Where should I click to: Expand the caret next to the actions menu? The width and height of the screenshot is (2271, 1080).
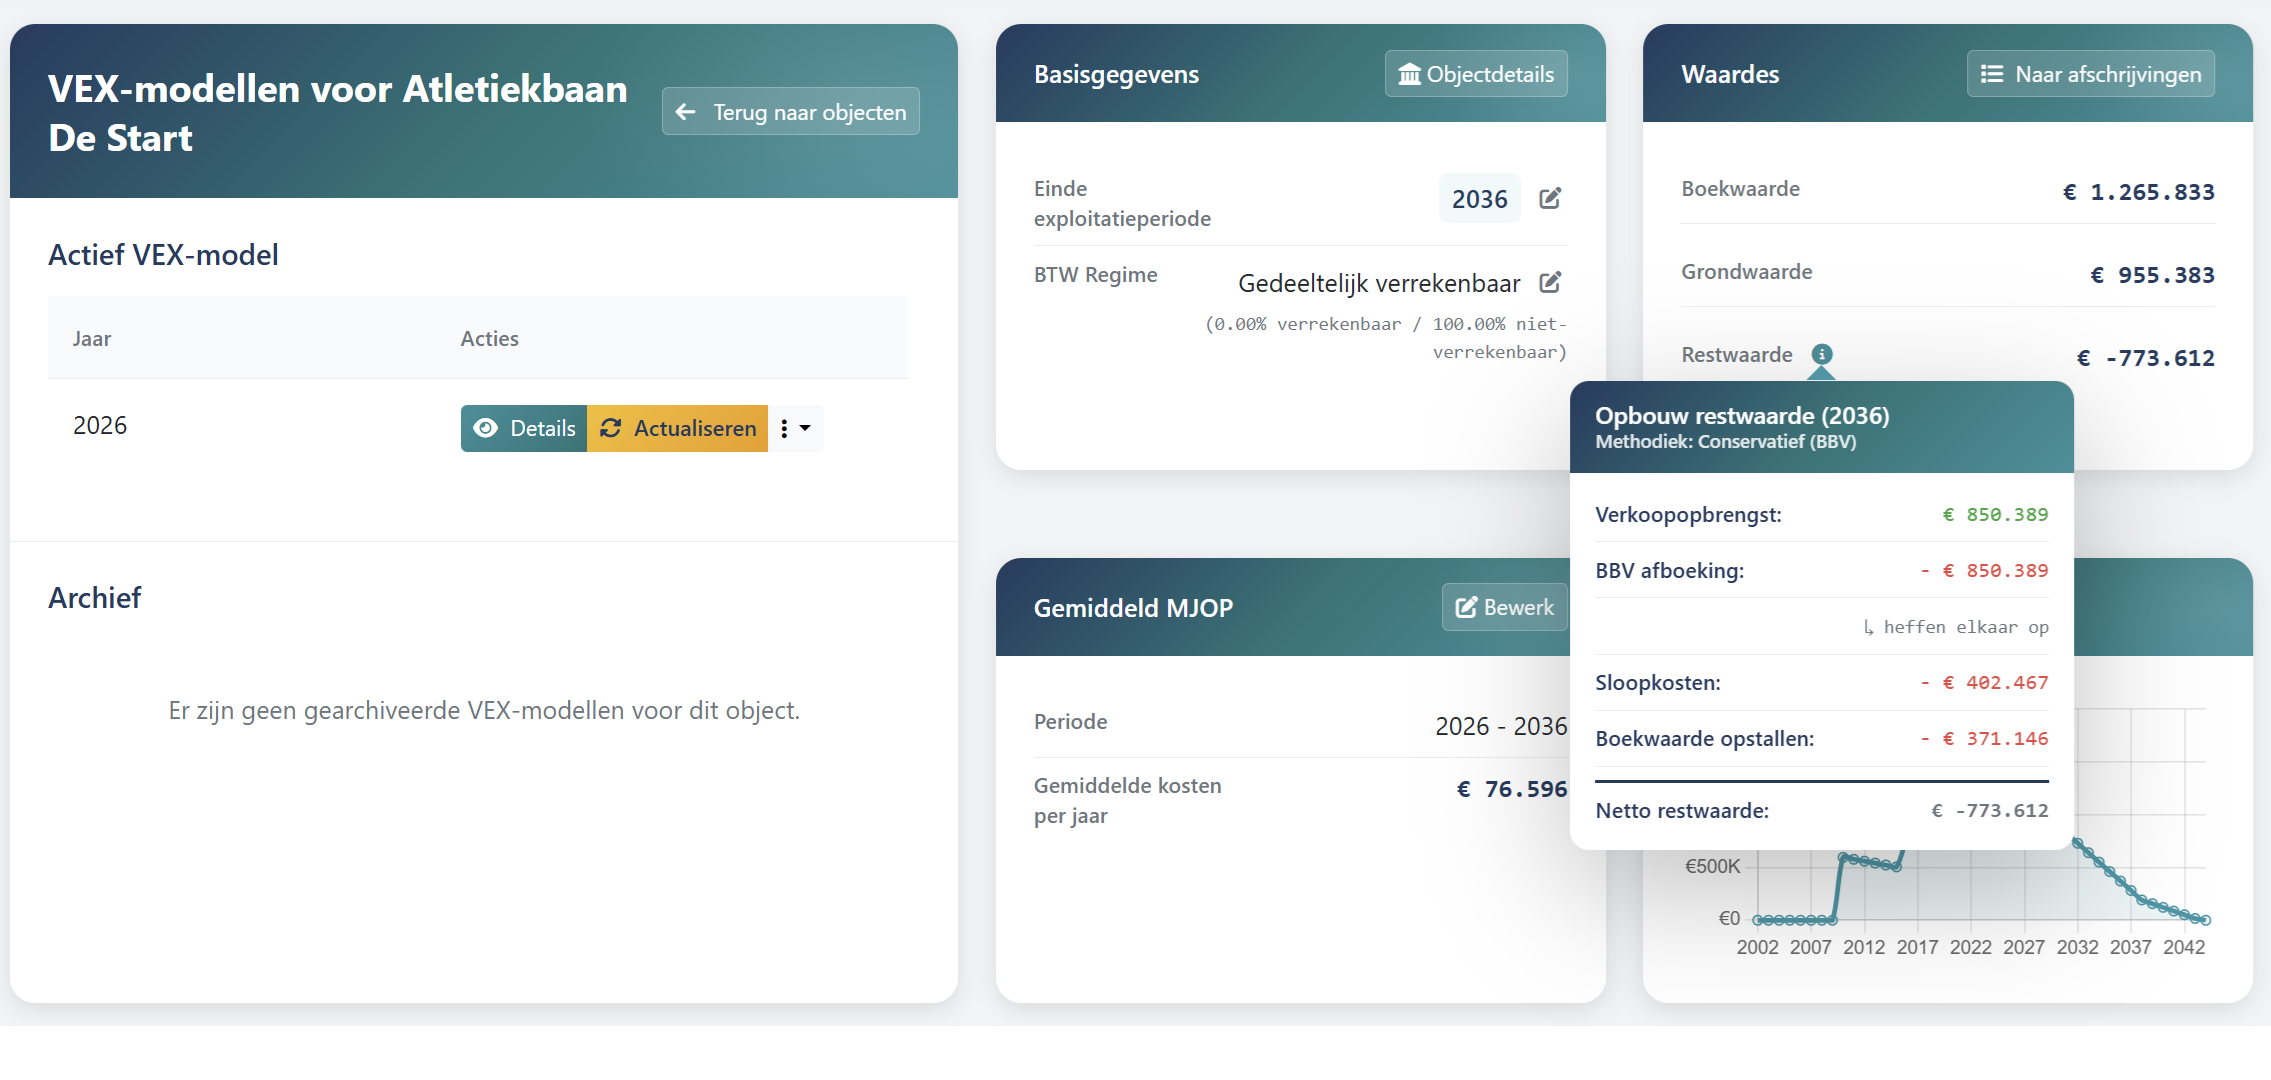806,428
